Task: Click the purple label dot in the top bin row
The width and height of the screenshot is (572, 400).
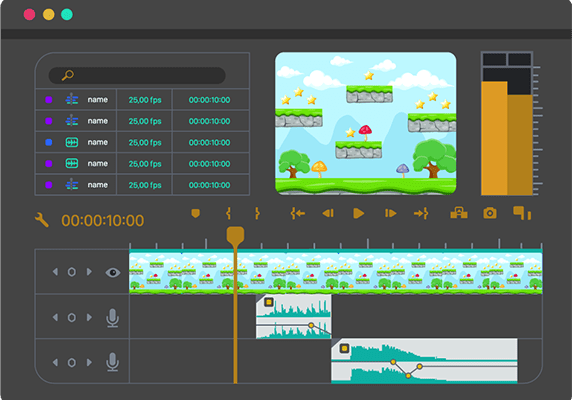Action: coord(49,100)
